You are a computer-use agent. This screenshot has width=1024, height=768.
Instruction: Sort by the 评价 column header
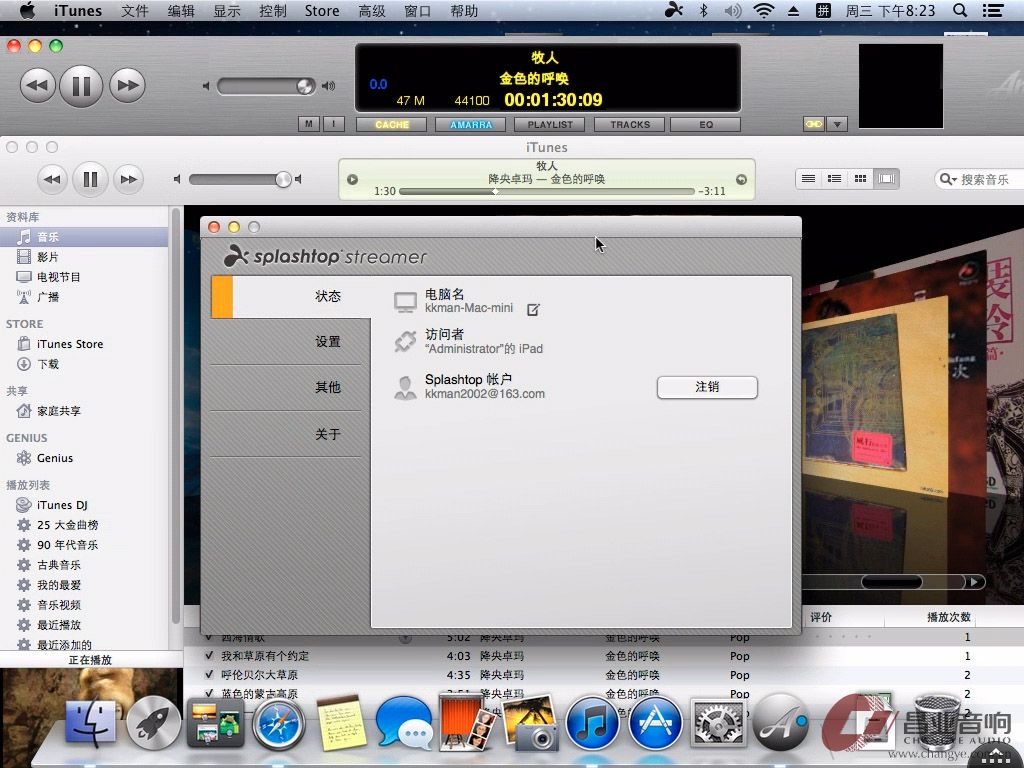821,617
